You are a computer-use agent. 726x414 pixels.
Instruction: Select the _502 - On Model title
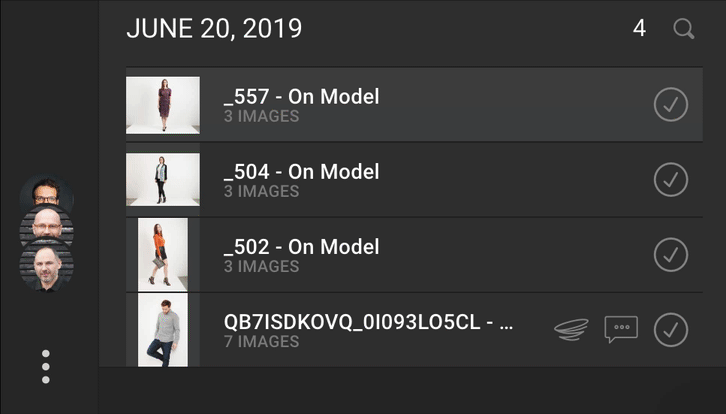click(x=301, y=247)
